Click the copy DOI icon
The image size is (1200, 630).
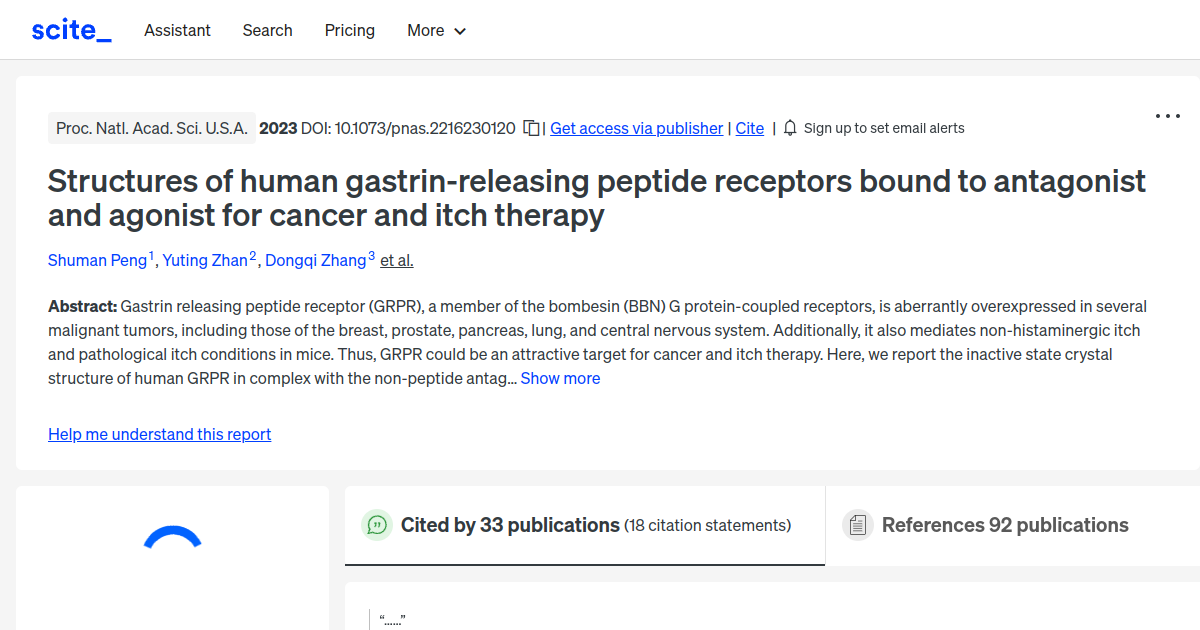point(529,127)
